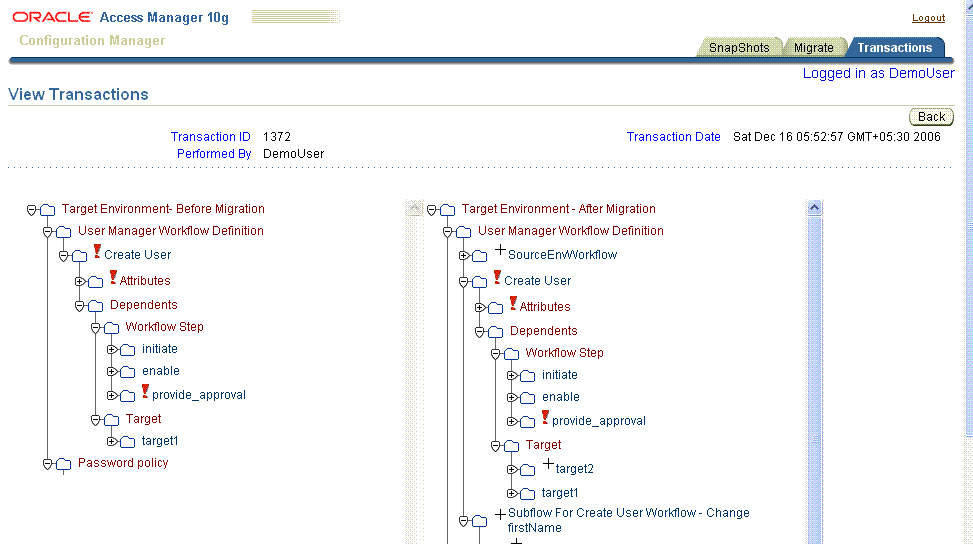Click plus added marker on target2
This screenshot has height=550, width=973.
coord(548,463)
